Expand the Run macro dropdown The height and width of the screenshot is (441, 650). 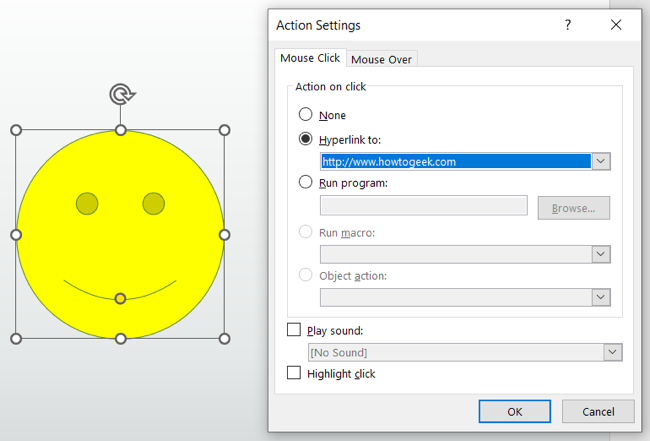click(x=601, y=254)
